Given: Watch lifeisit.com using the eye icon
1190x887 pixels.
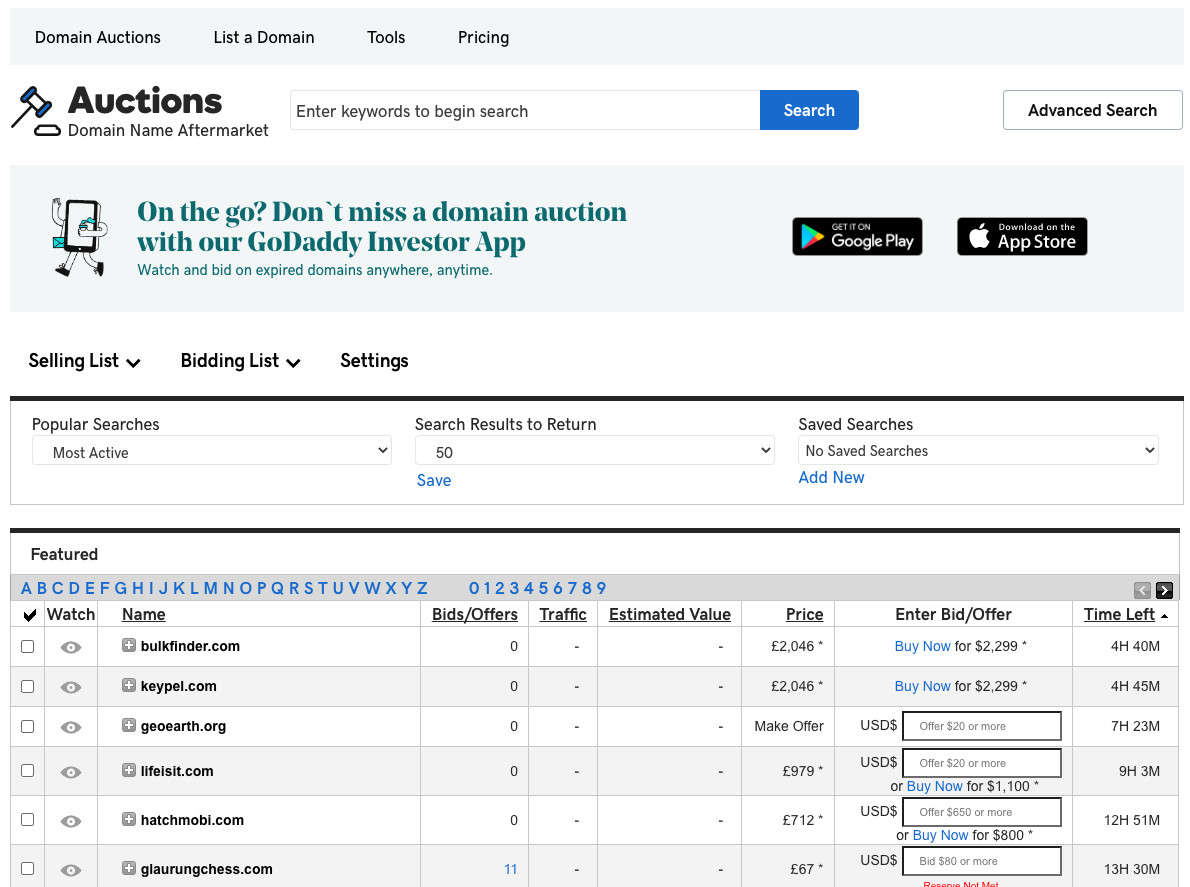Looking at the screenshot, I should pyautogui.click(x=71, y=772).
